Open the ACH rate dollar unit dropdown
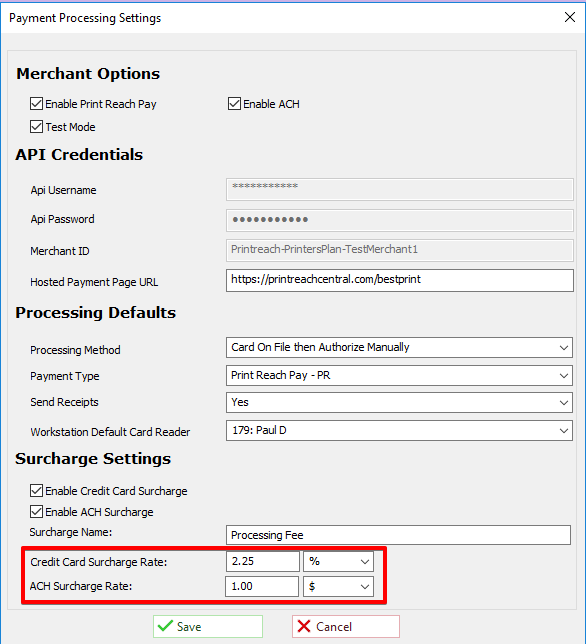Viewport: 586px width, 644px height. tap(338, 586)
